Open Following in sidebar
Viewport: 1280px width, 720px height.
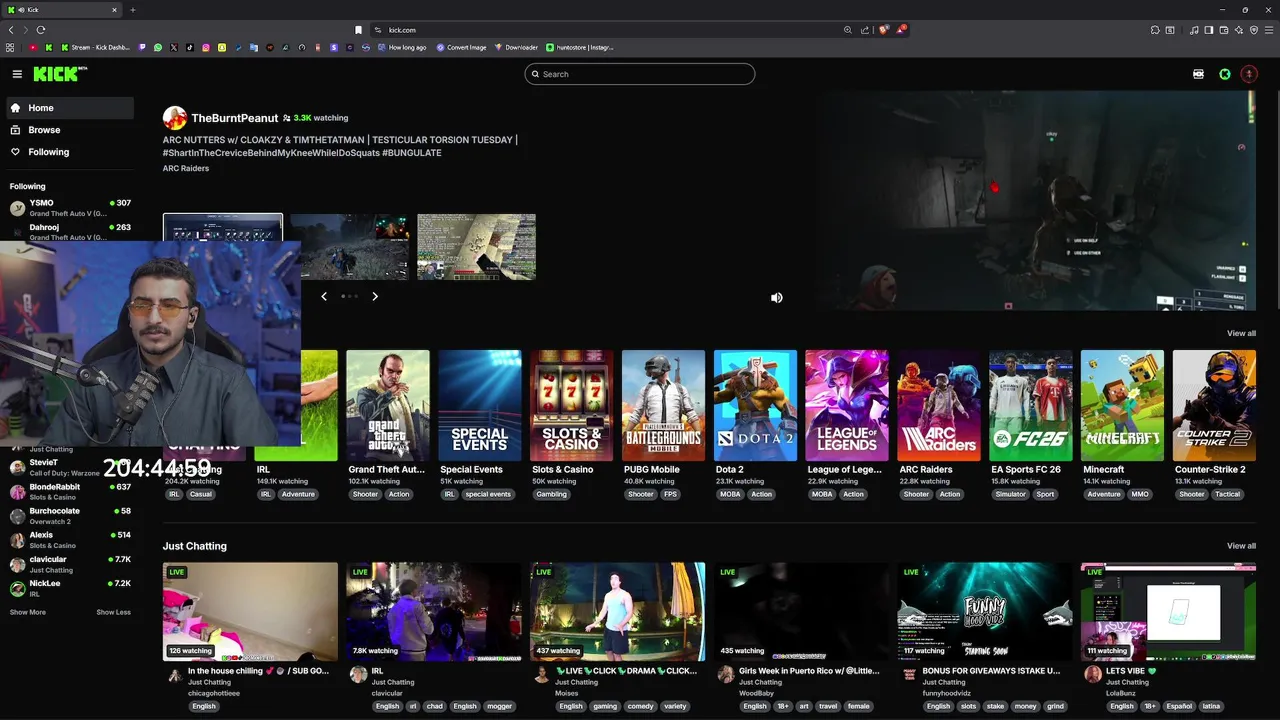[x=69, y=152]
